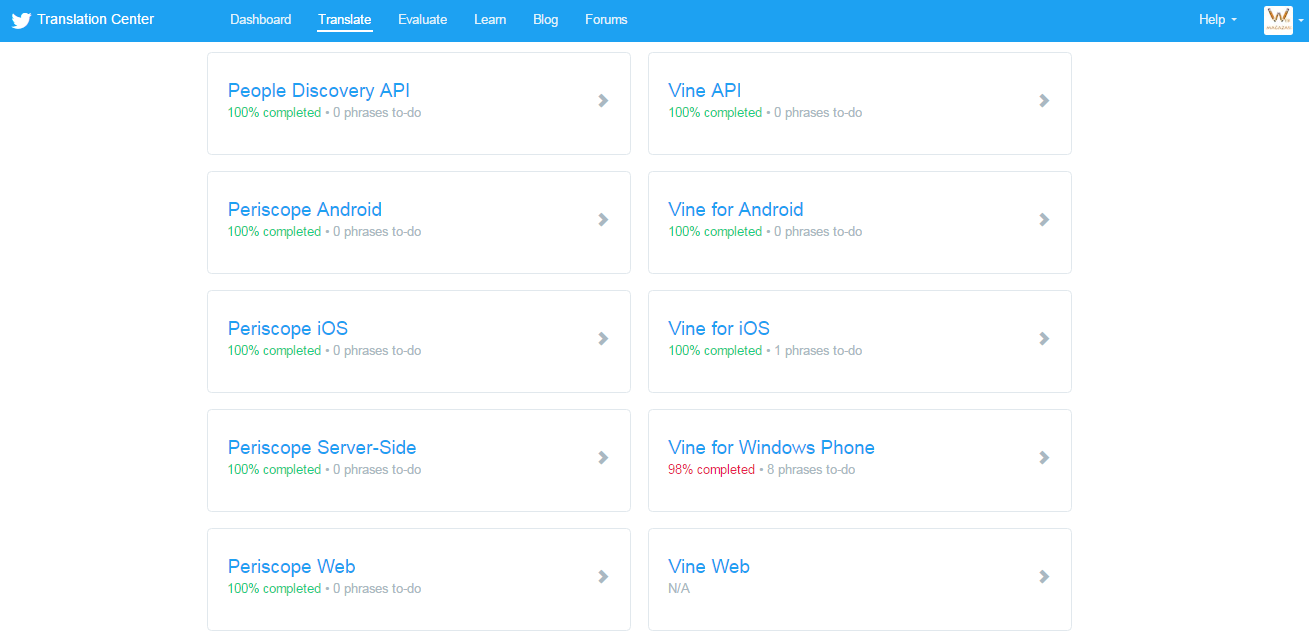Click chevron arrow on Periscope Web card
1309x635 pixels.
click(x=603, y=576)
